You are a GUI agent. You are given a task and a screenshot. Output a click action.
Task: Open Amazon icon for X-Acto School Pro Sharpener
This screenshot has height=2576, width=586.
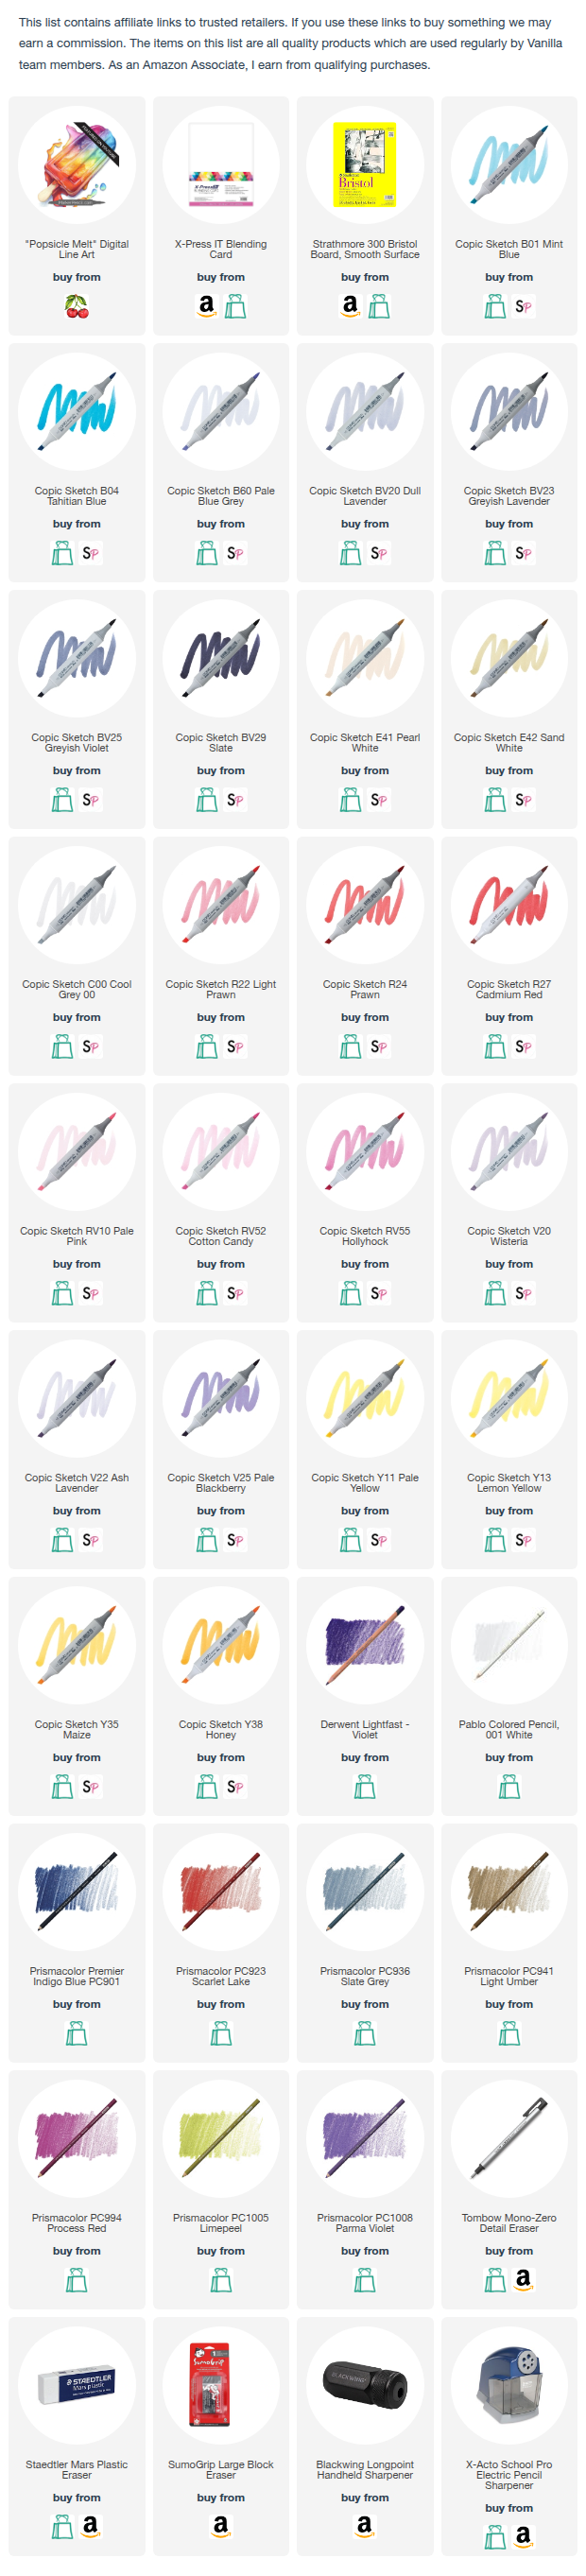(523, 2536)
